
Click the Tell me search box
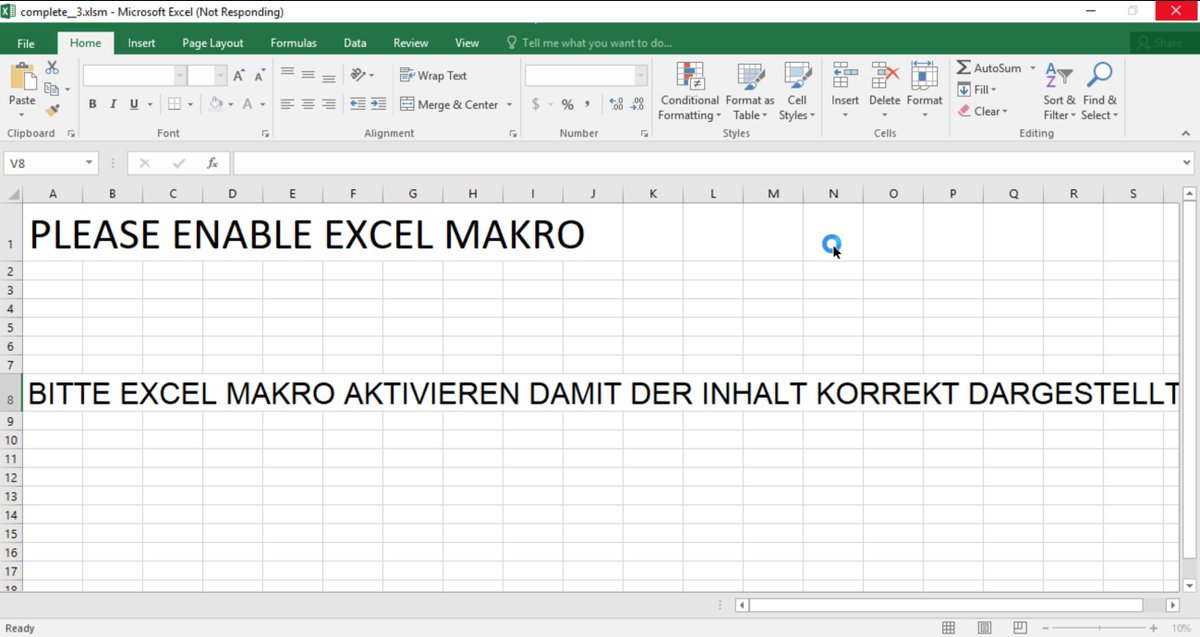590,43
